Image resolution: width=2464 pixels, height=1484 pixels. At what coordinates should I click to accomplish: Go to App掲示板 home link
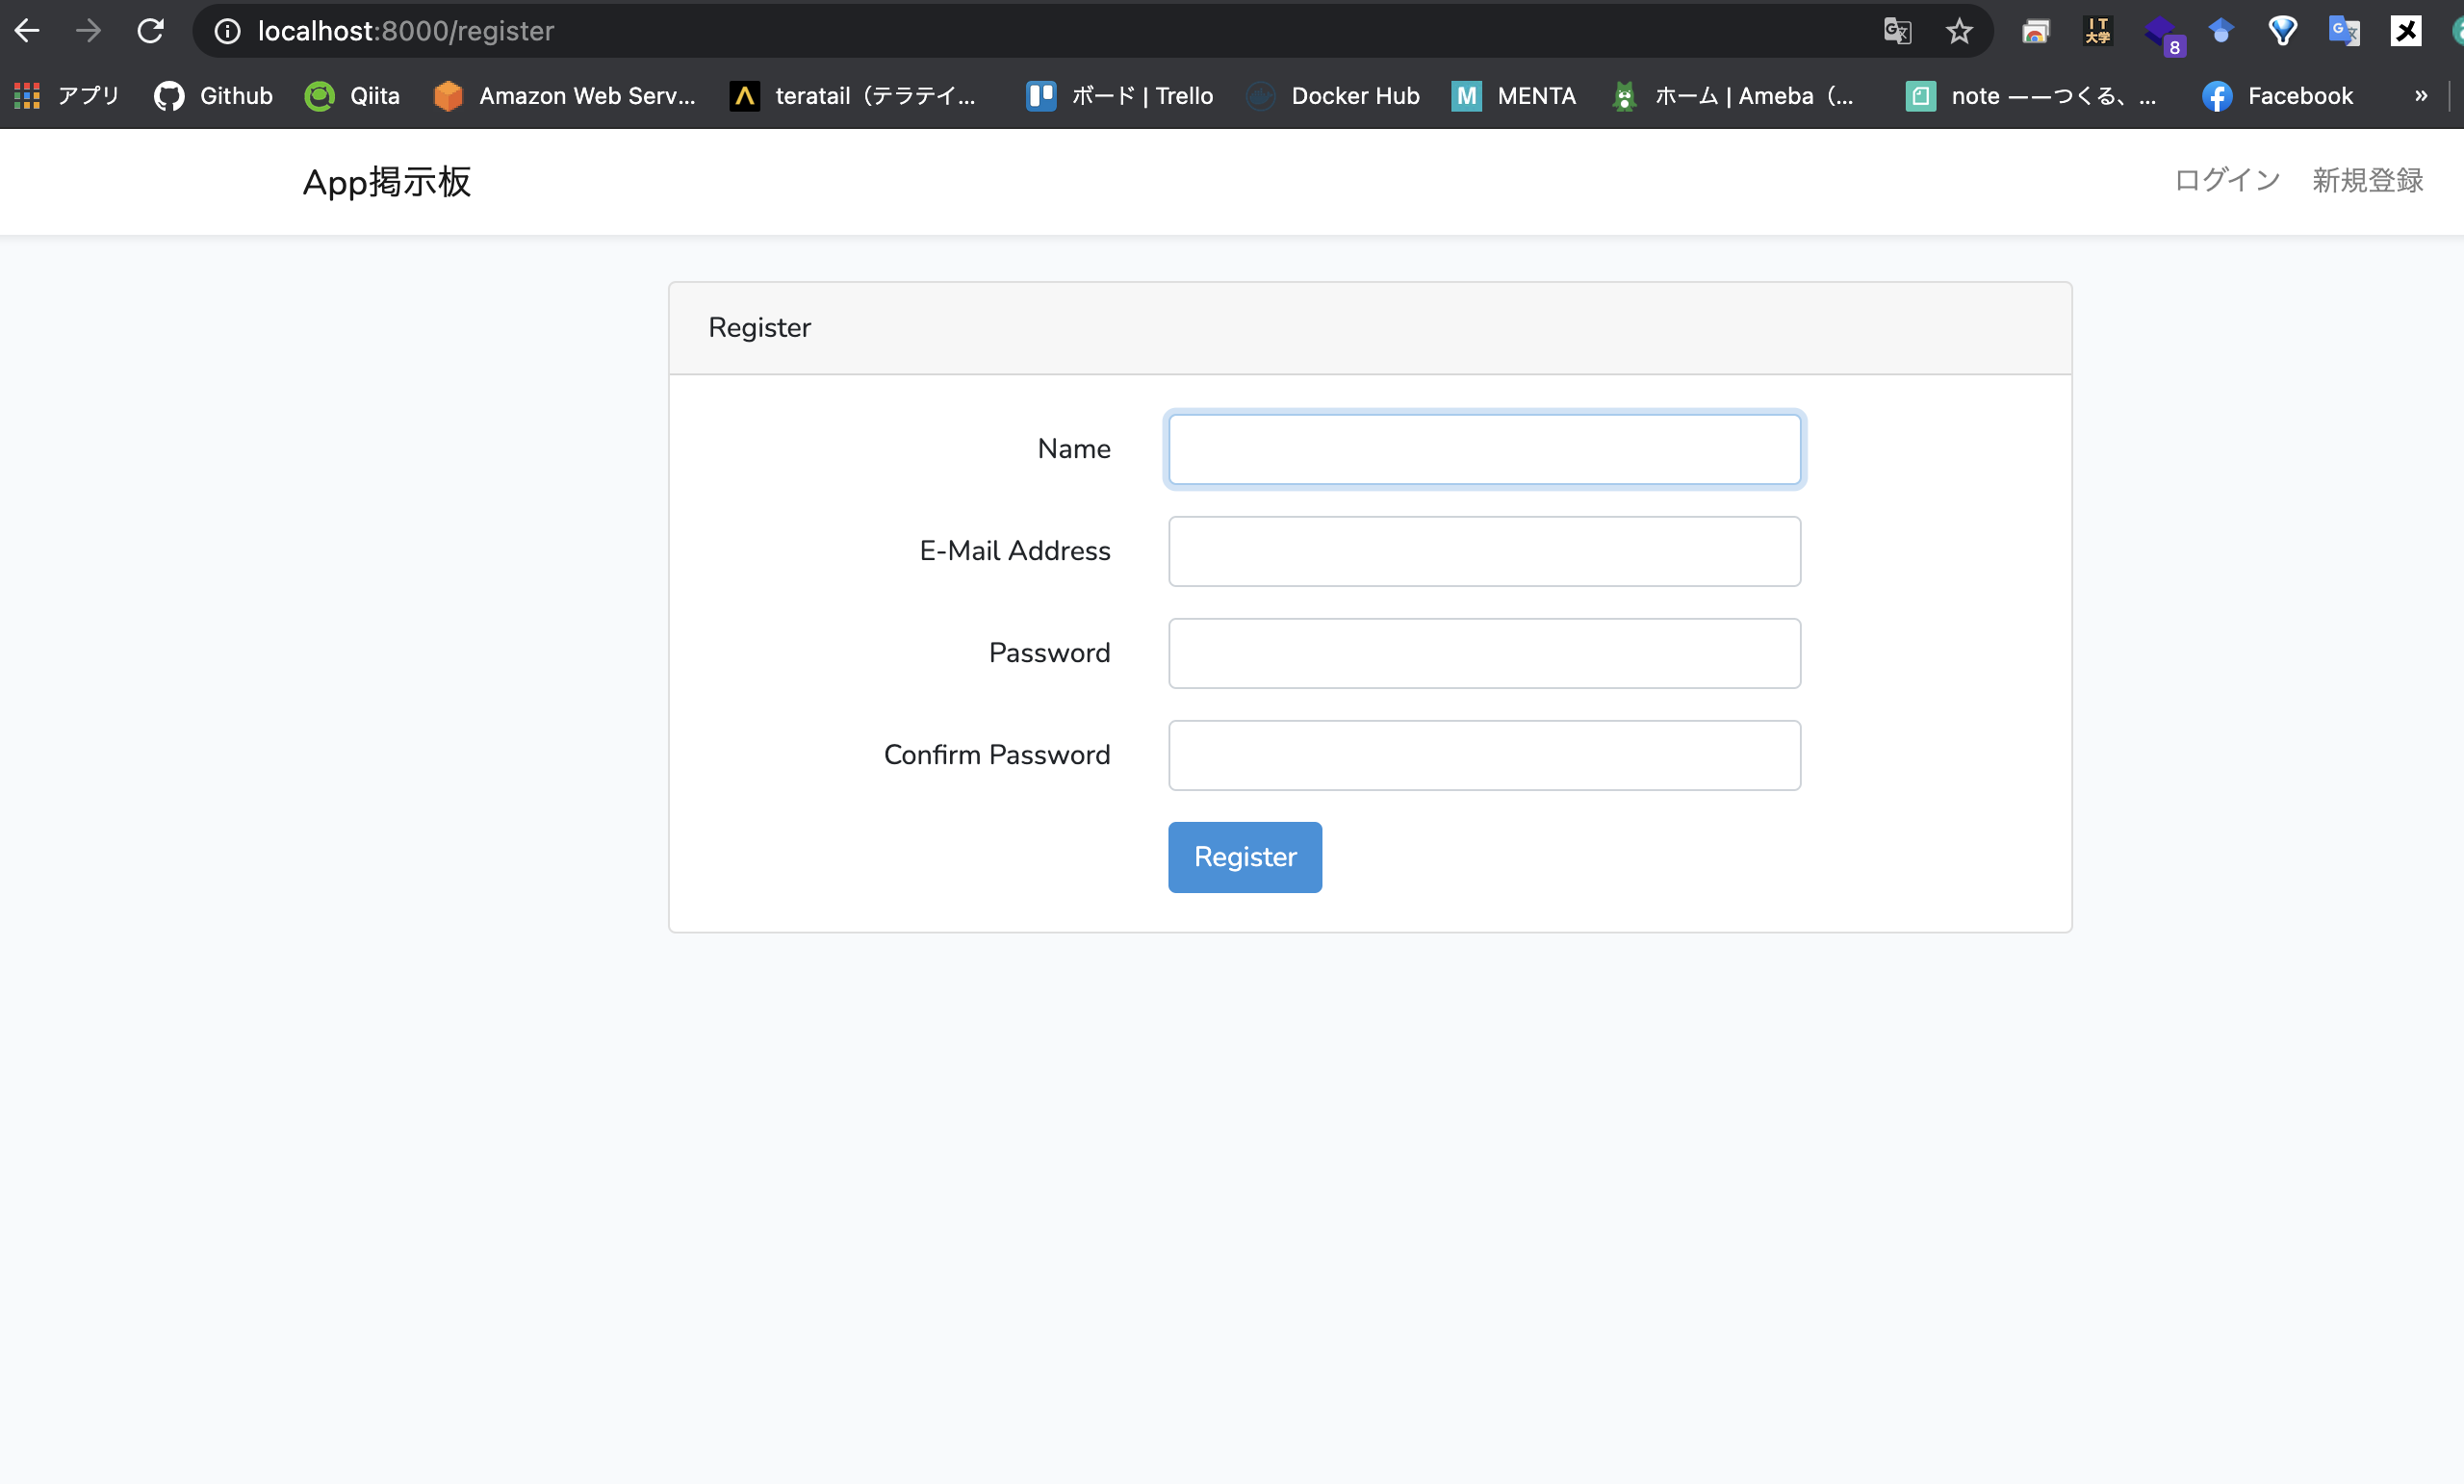pos(387,182)
